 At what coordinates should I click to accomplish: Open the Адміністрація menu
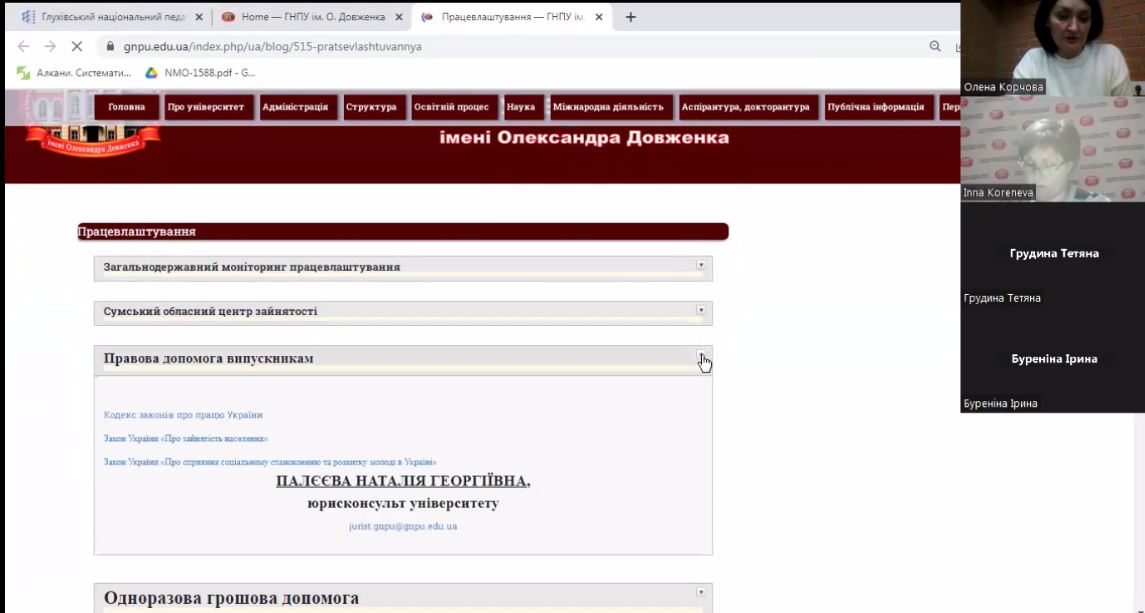tap(295, 107)
